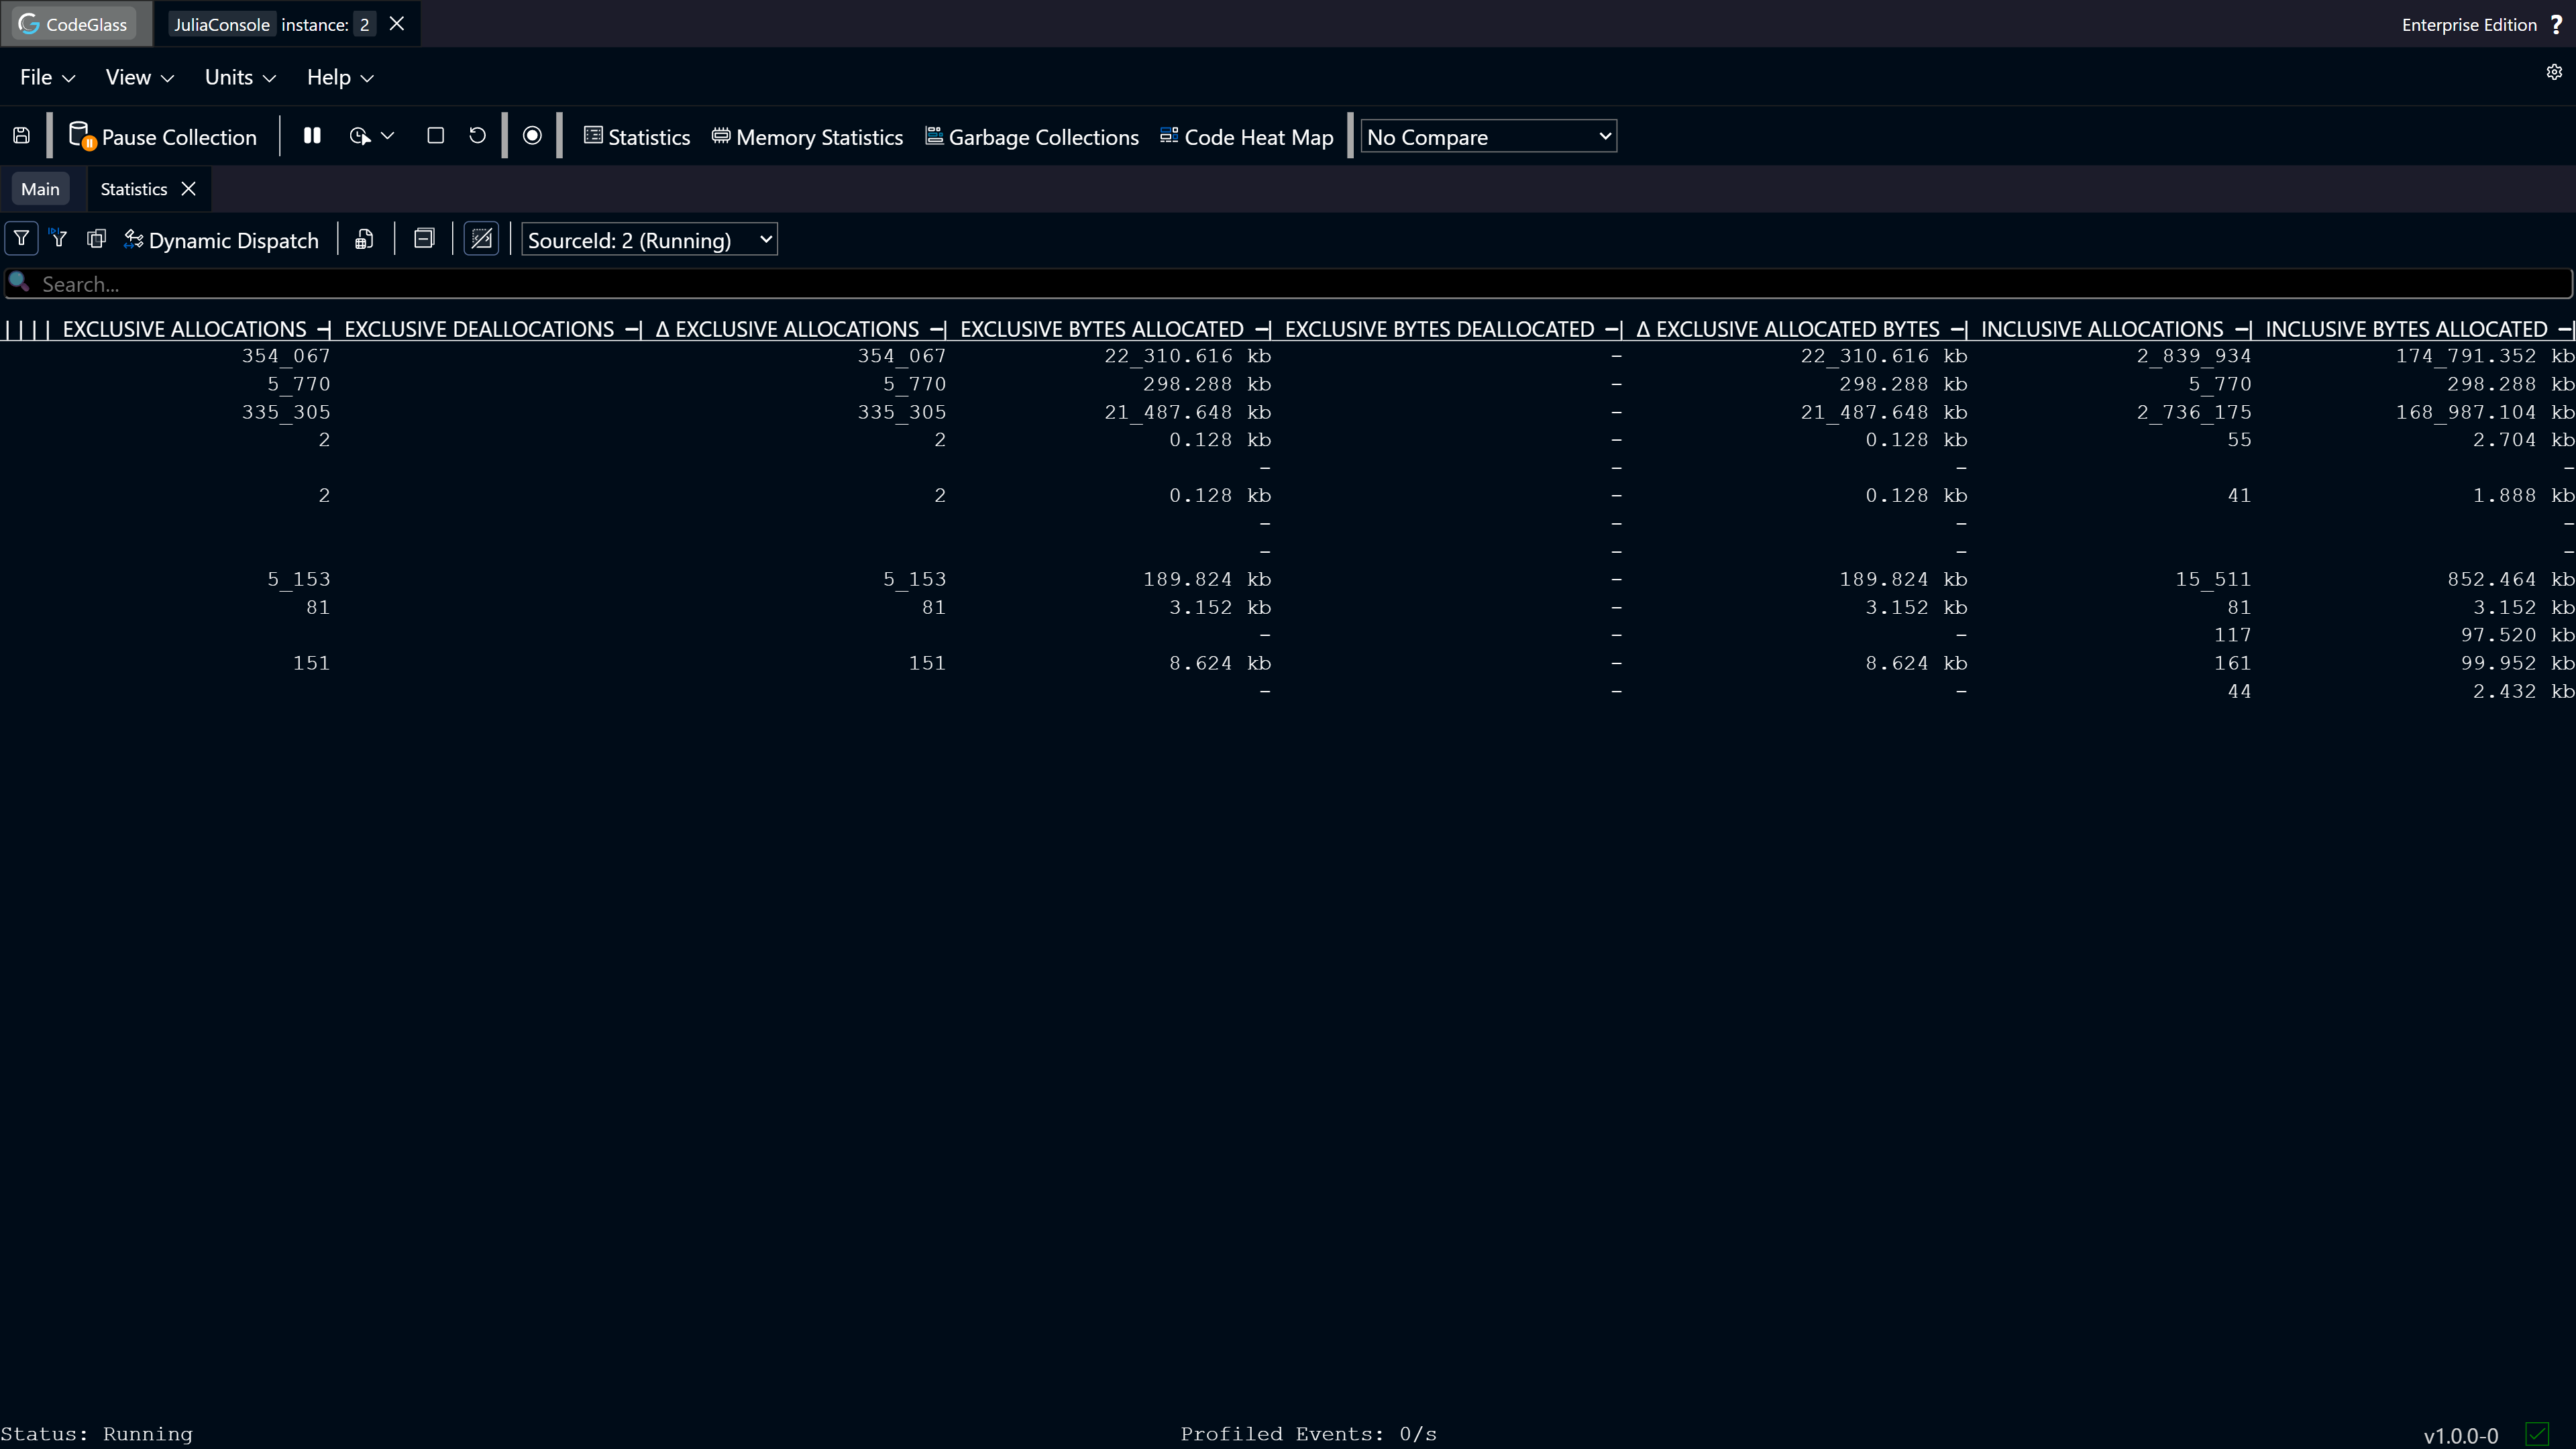The image size is (2576, 1449).
Task: Switch to the Main tab
Action: click(40, 189)
